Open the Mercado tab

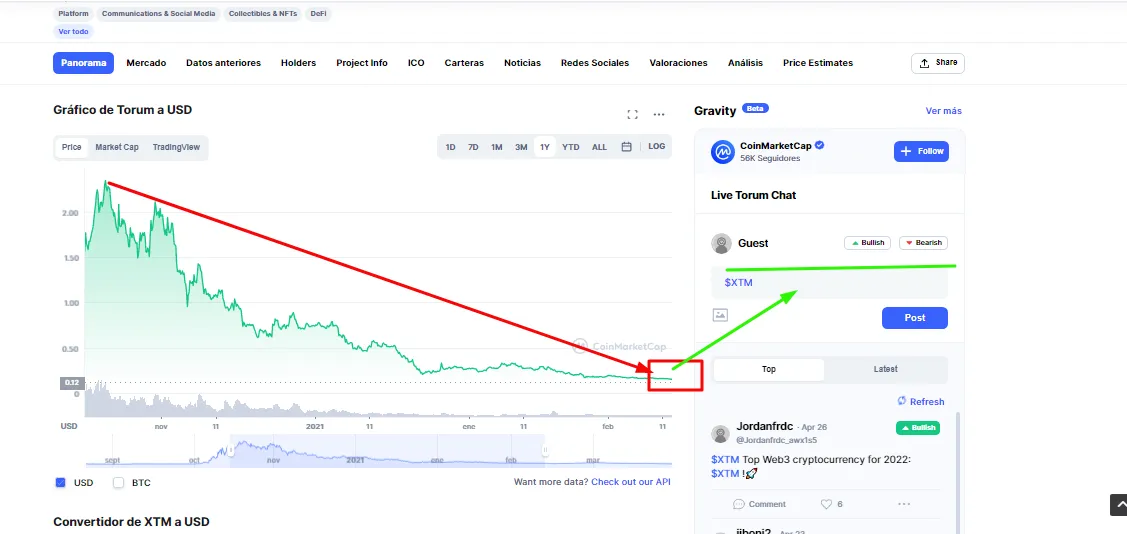click(146, 63)
